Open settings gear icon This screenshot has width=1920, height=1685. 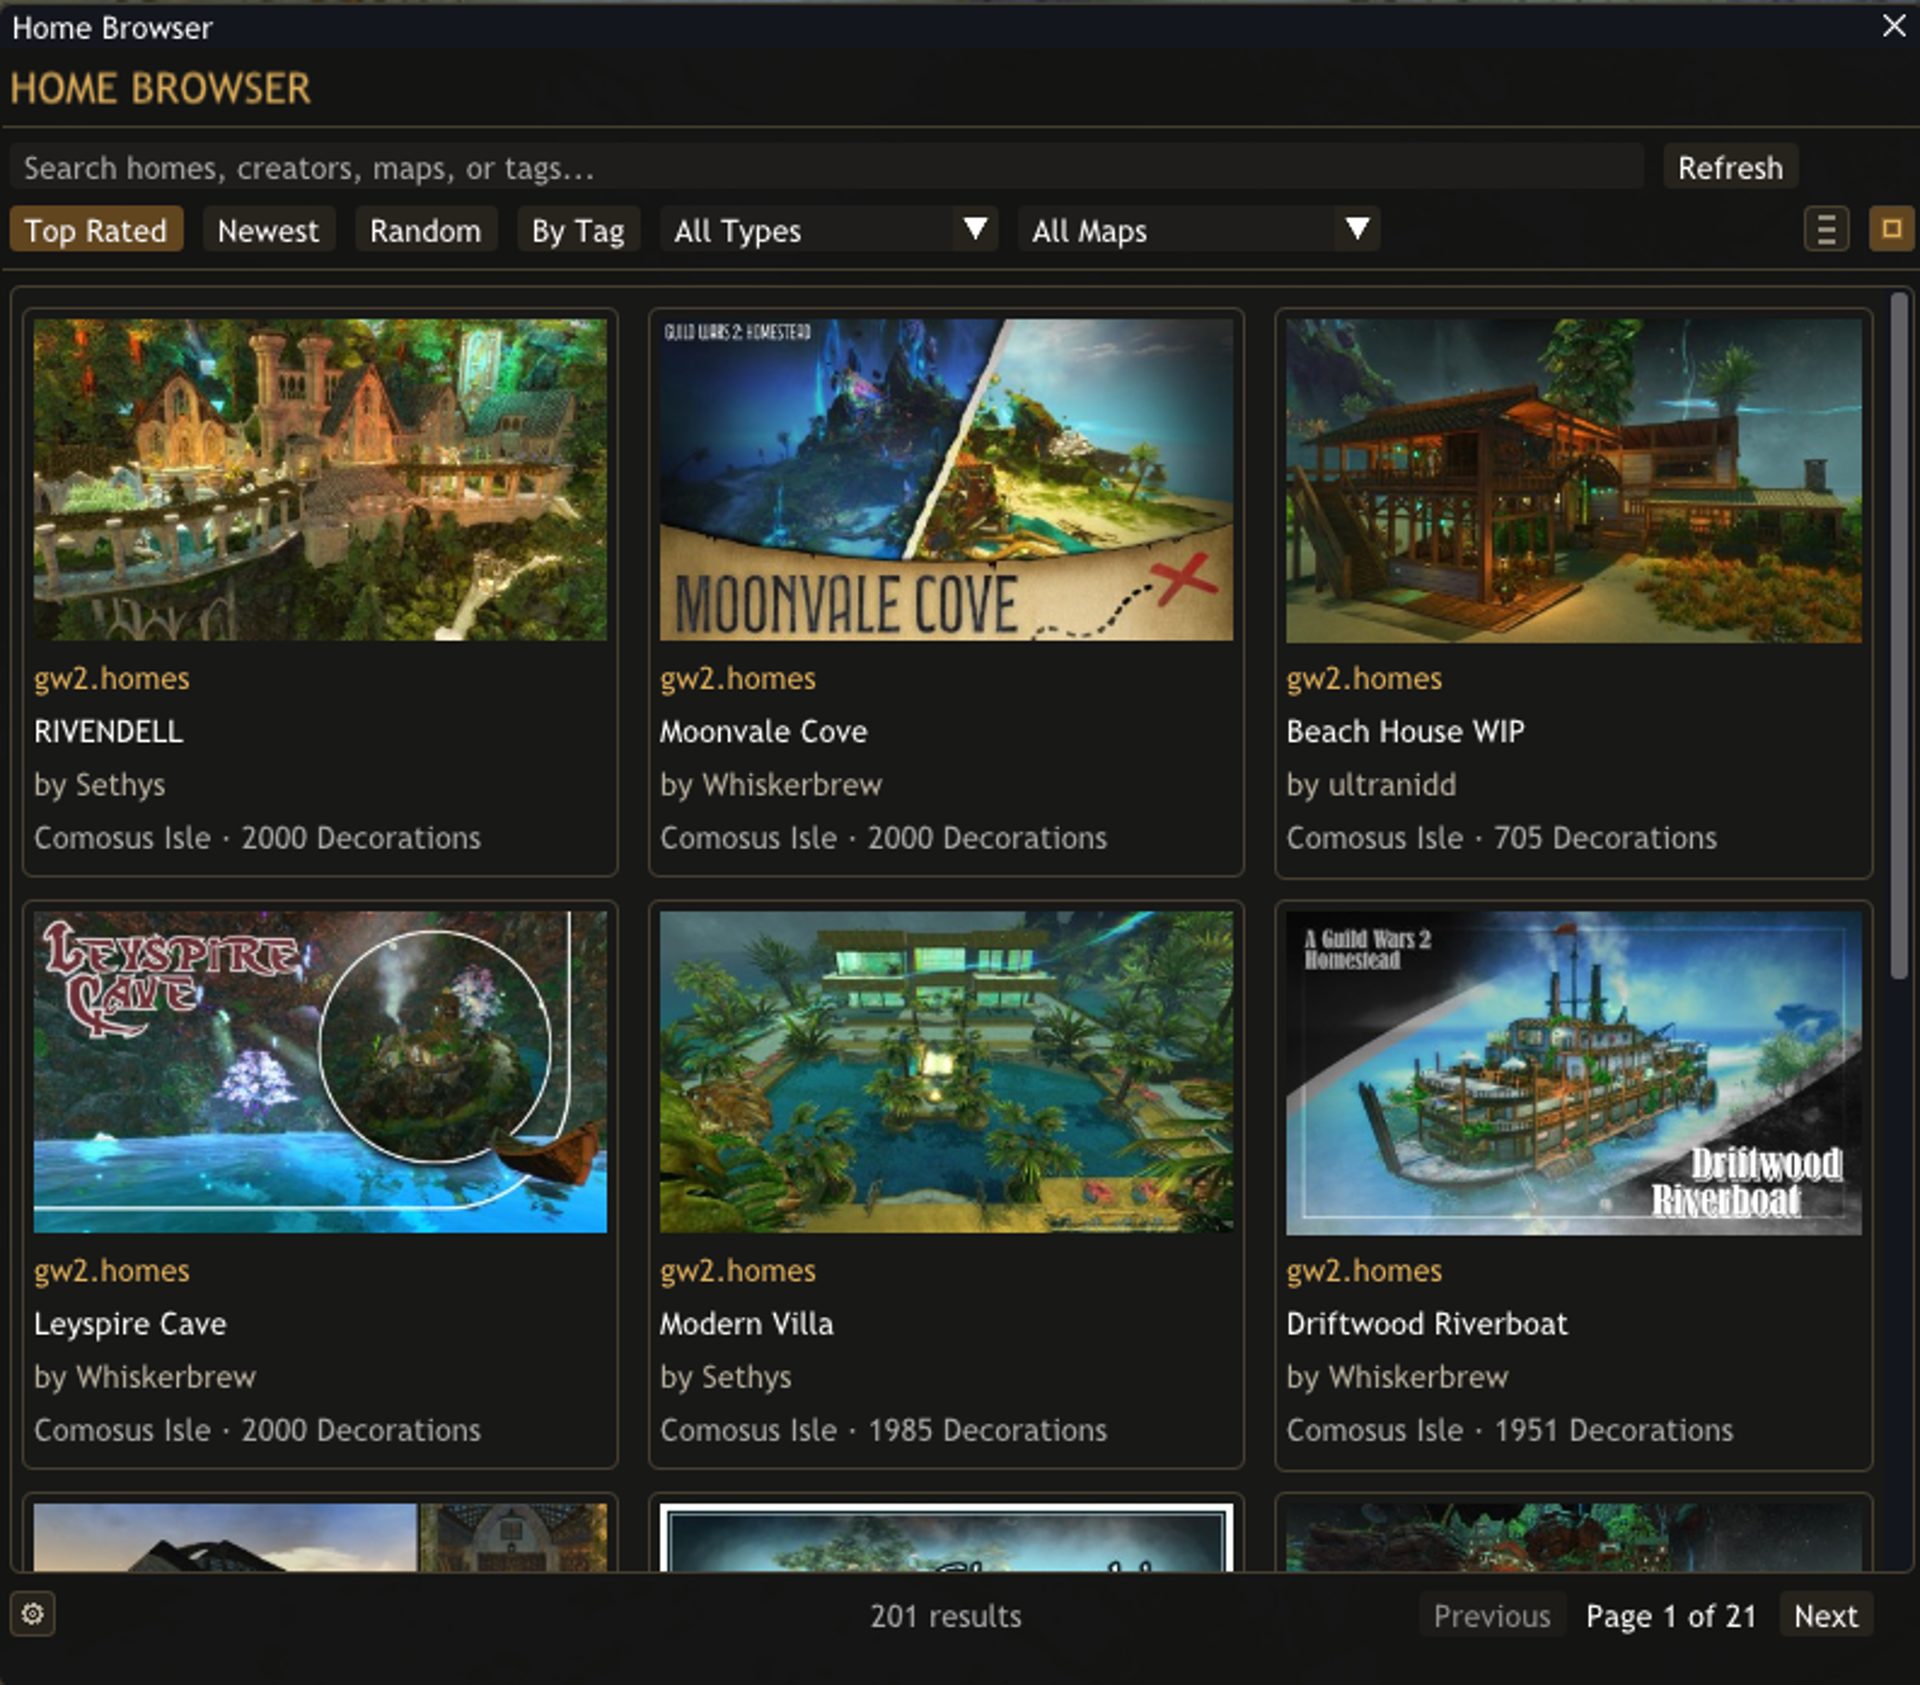tap(33, 1614)
